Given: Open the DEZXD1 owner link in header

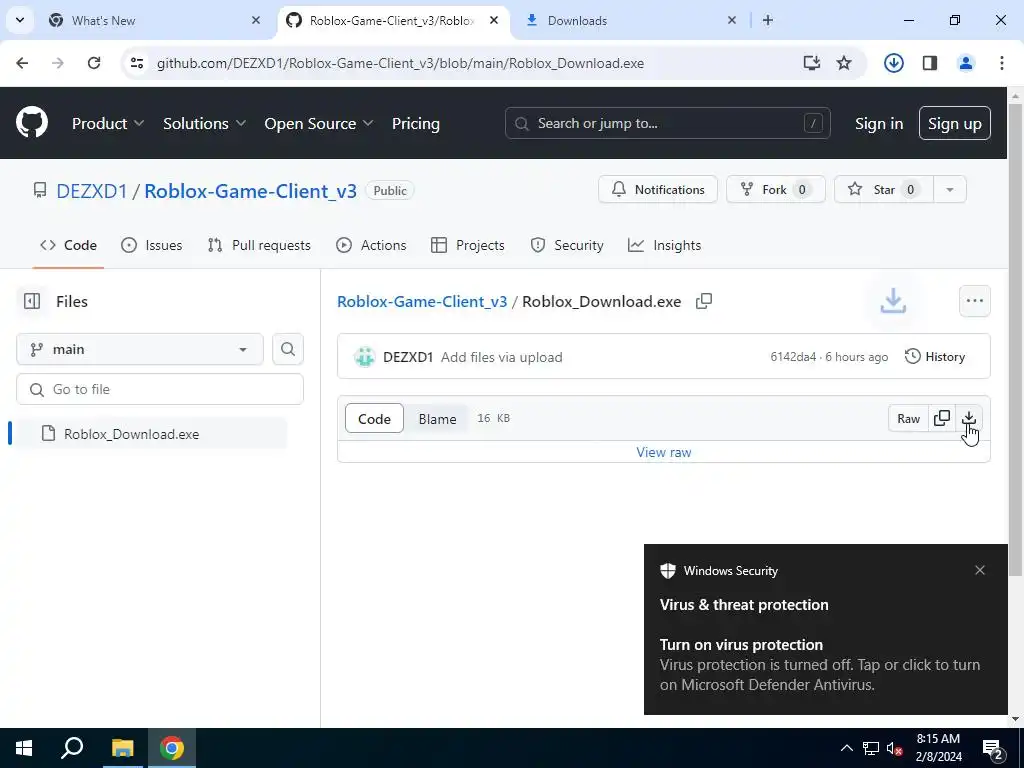Looking at the screenshot, I should tap(91, 191).
